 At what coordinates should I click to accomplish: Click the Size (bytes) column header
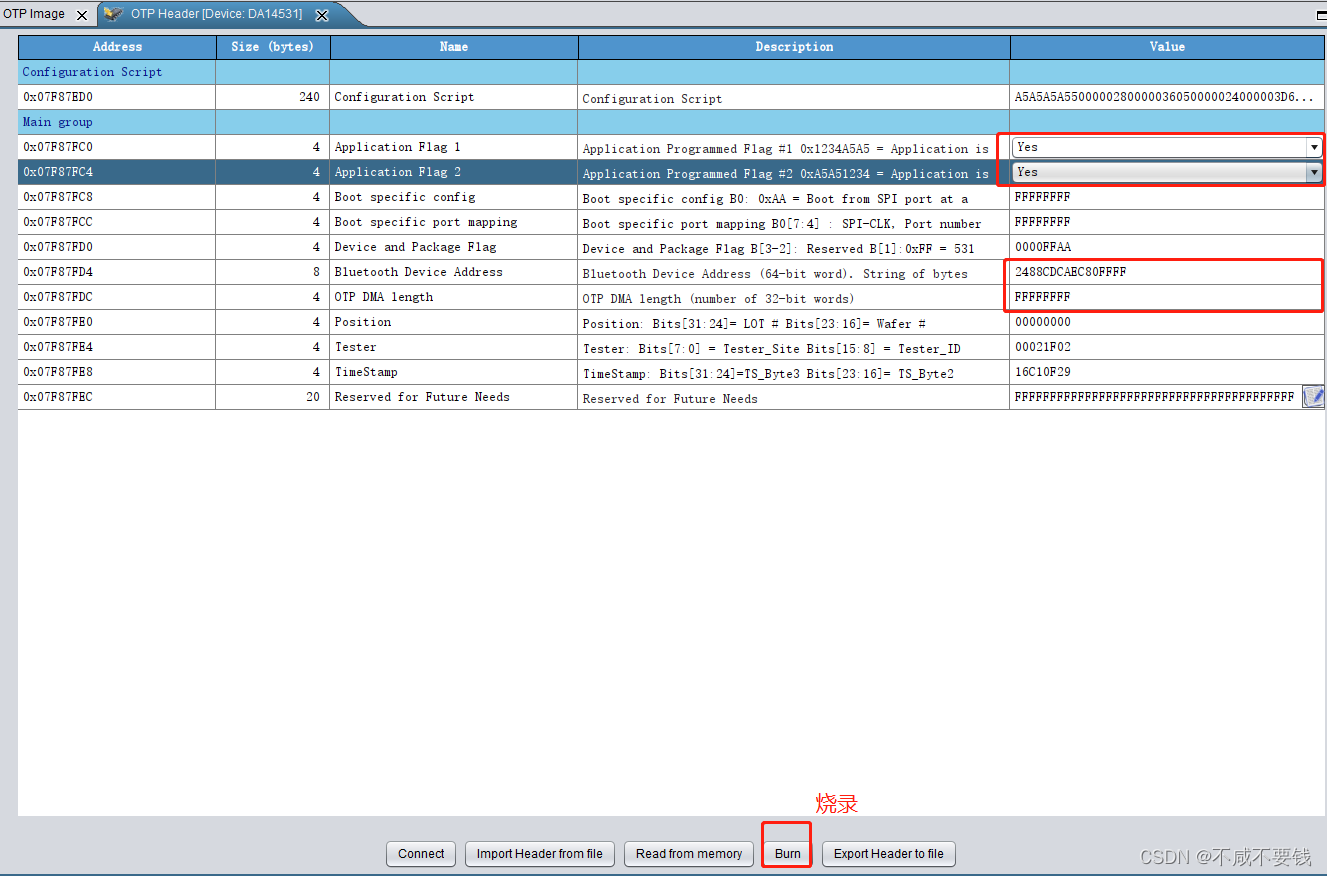tap(273, 47)
